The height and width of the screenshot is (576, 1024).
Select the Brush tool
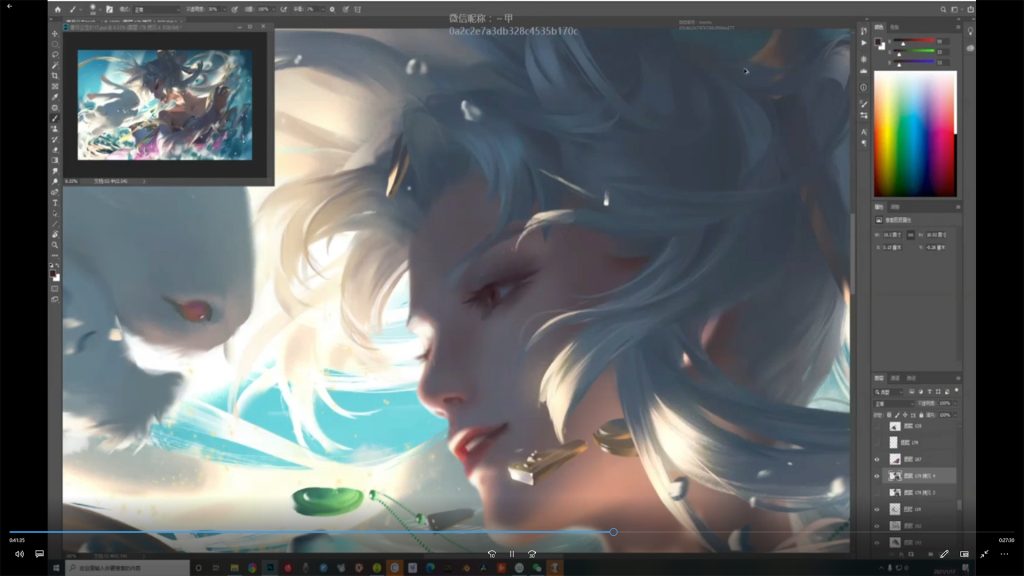55,118
